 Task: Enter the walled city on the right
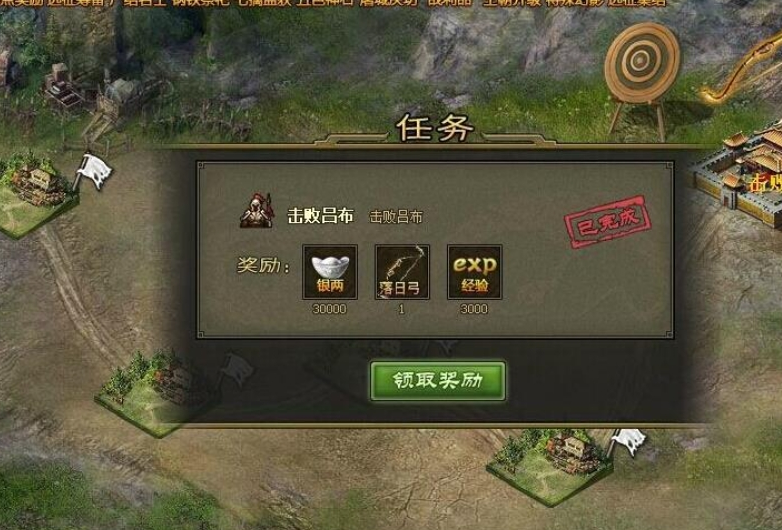(739, 174)
